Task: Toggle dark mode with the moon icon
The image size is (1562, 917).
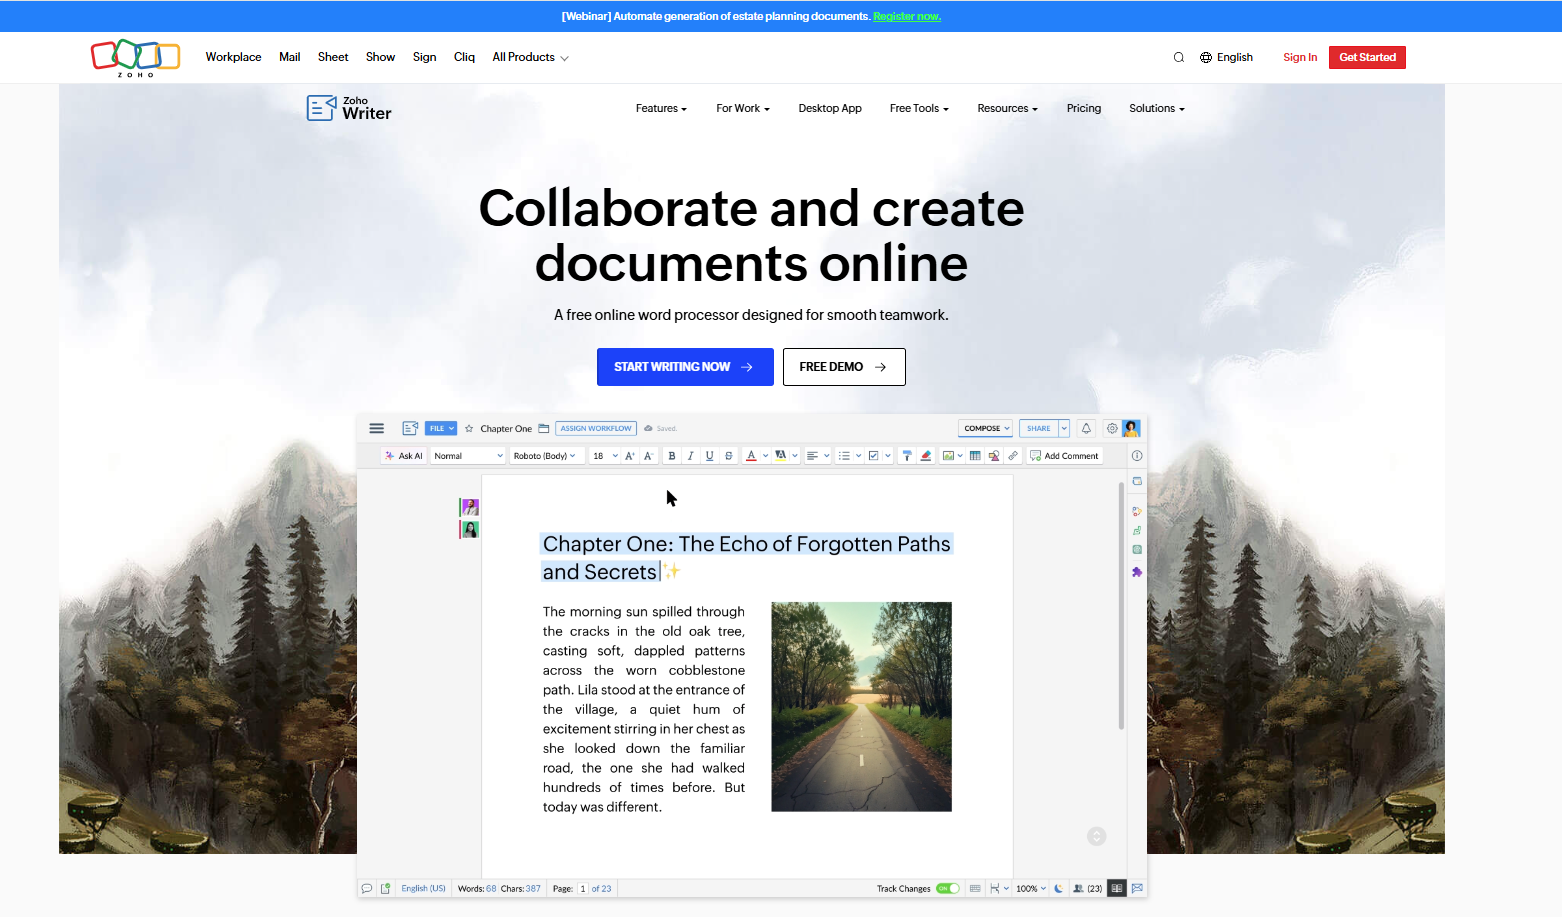Action: (1058, 888)
